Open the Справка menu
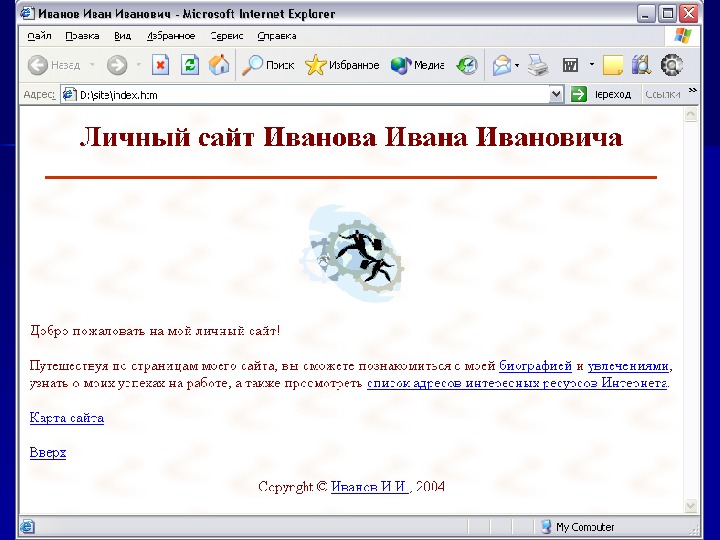 click(277, 36)
